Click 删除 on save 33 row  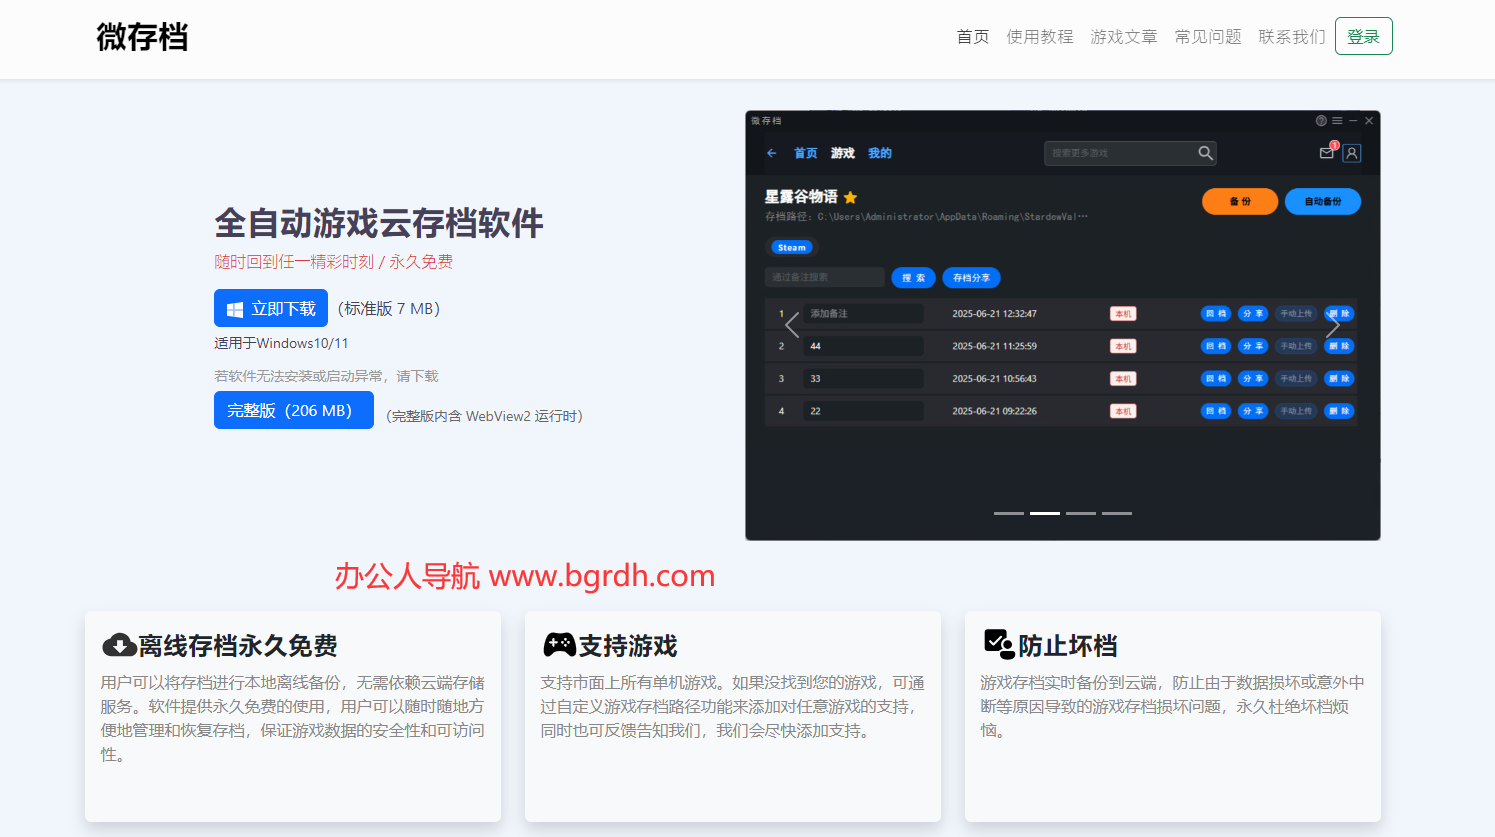[x=1339, y=379]
